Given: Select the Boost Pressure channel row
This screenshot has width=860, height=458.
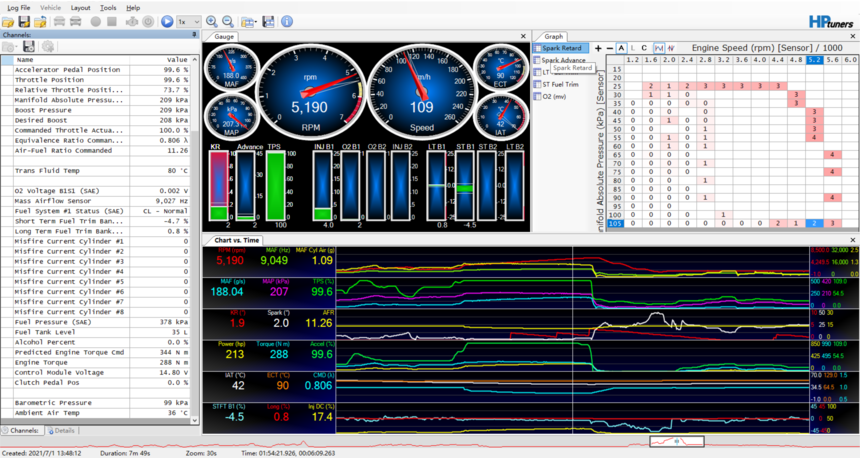Looking at the screenshot, I should coord(96,110).
